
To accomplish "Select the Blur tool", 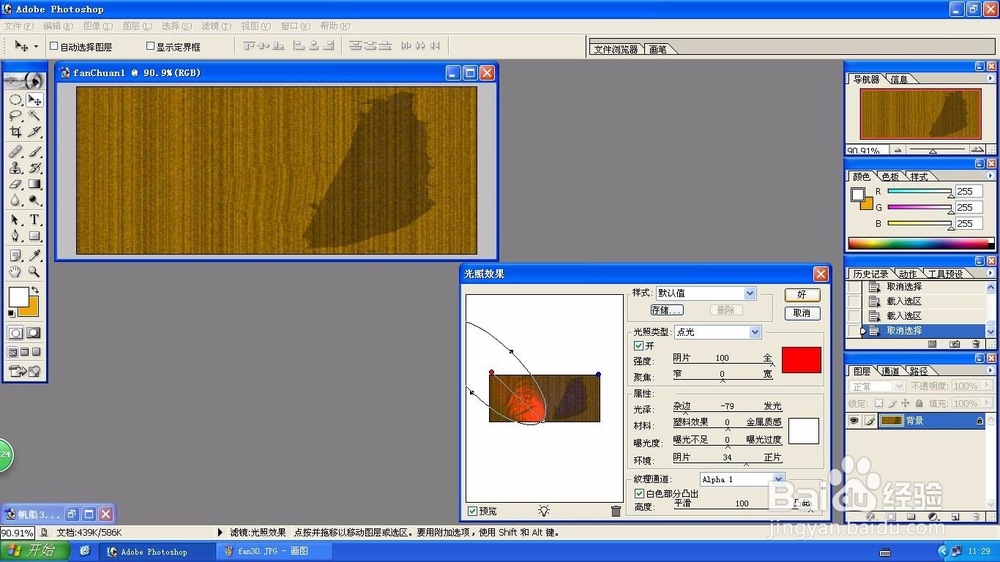I will pyautogui.click(x=15, y=200).
